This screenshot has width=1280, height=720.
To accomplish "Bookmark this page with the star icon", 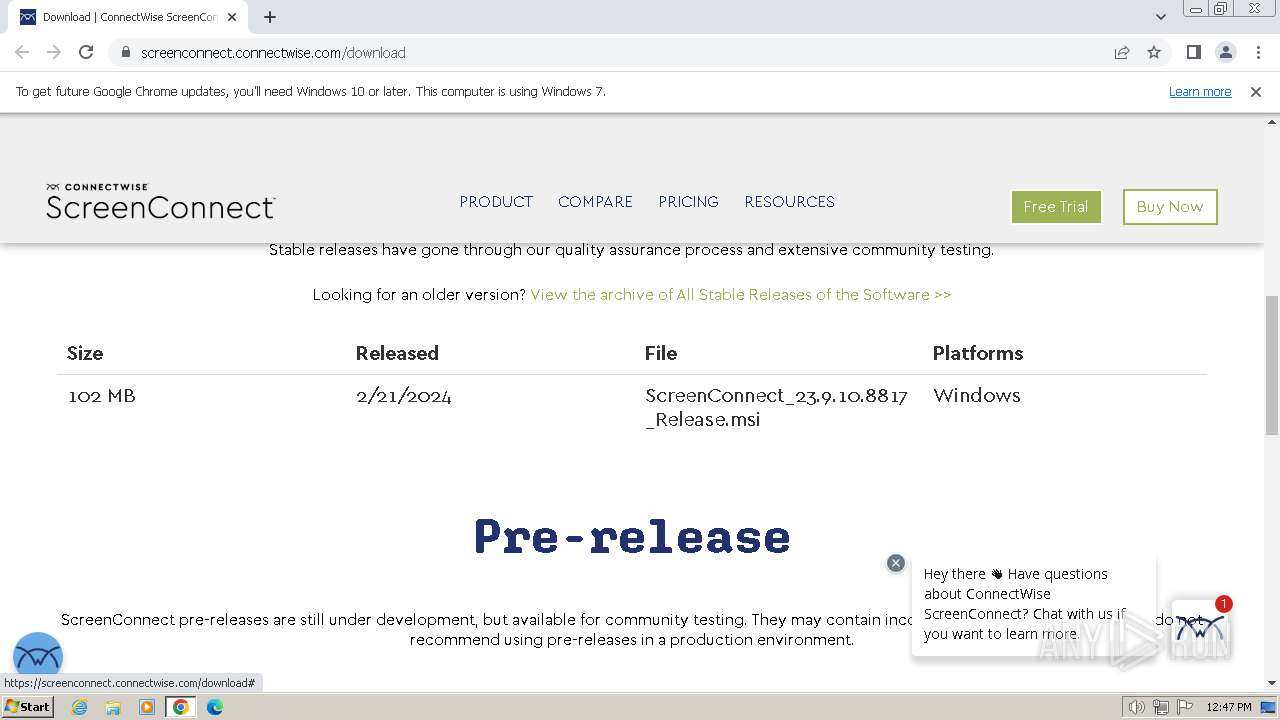I will [1154, 53].
